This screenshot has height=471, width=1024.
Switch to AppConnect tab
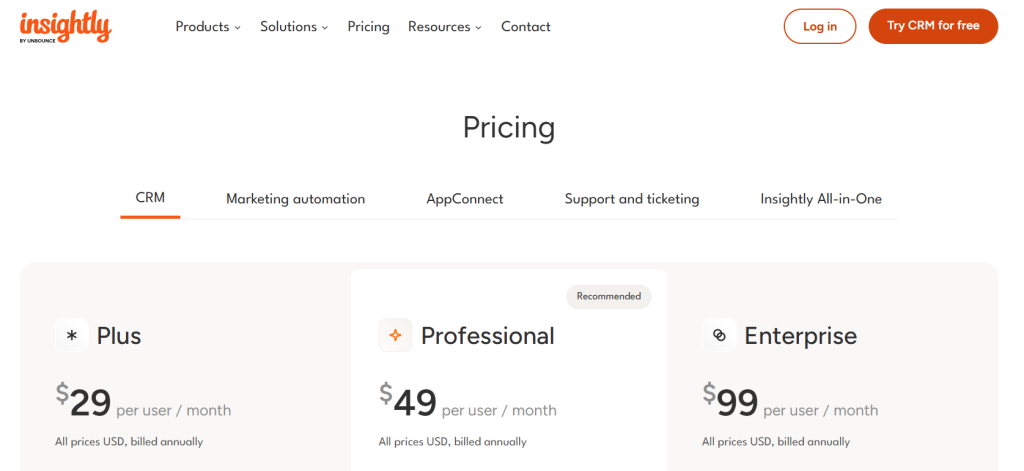coord(465,199)
